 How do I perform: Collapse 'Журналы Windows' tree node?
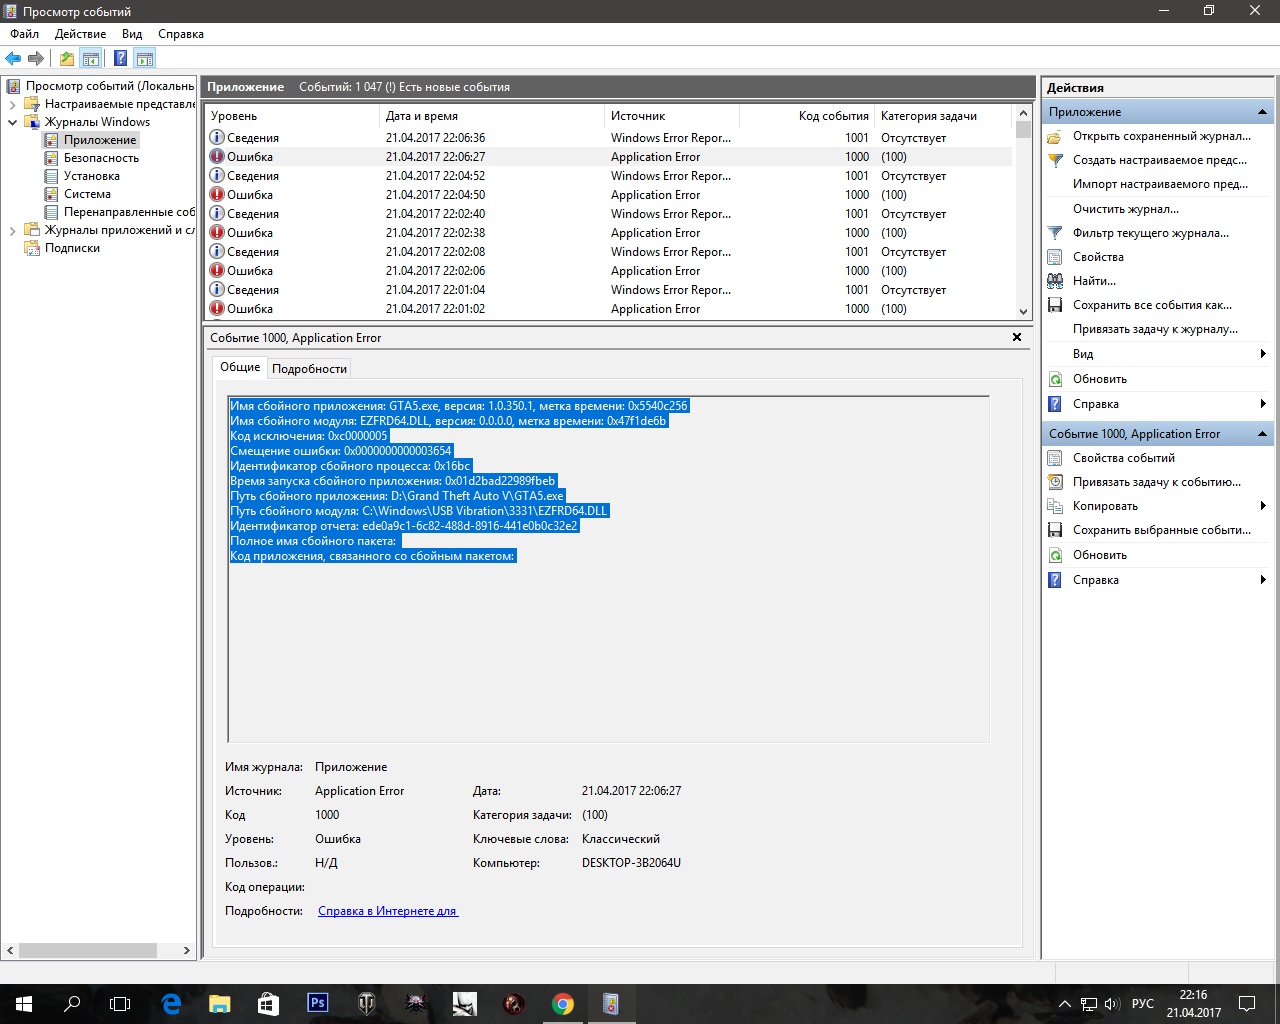pyautogui.click(x=12, y=122)
